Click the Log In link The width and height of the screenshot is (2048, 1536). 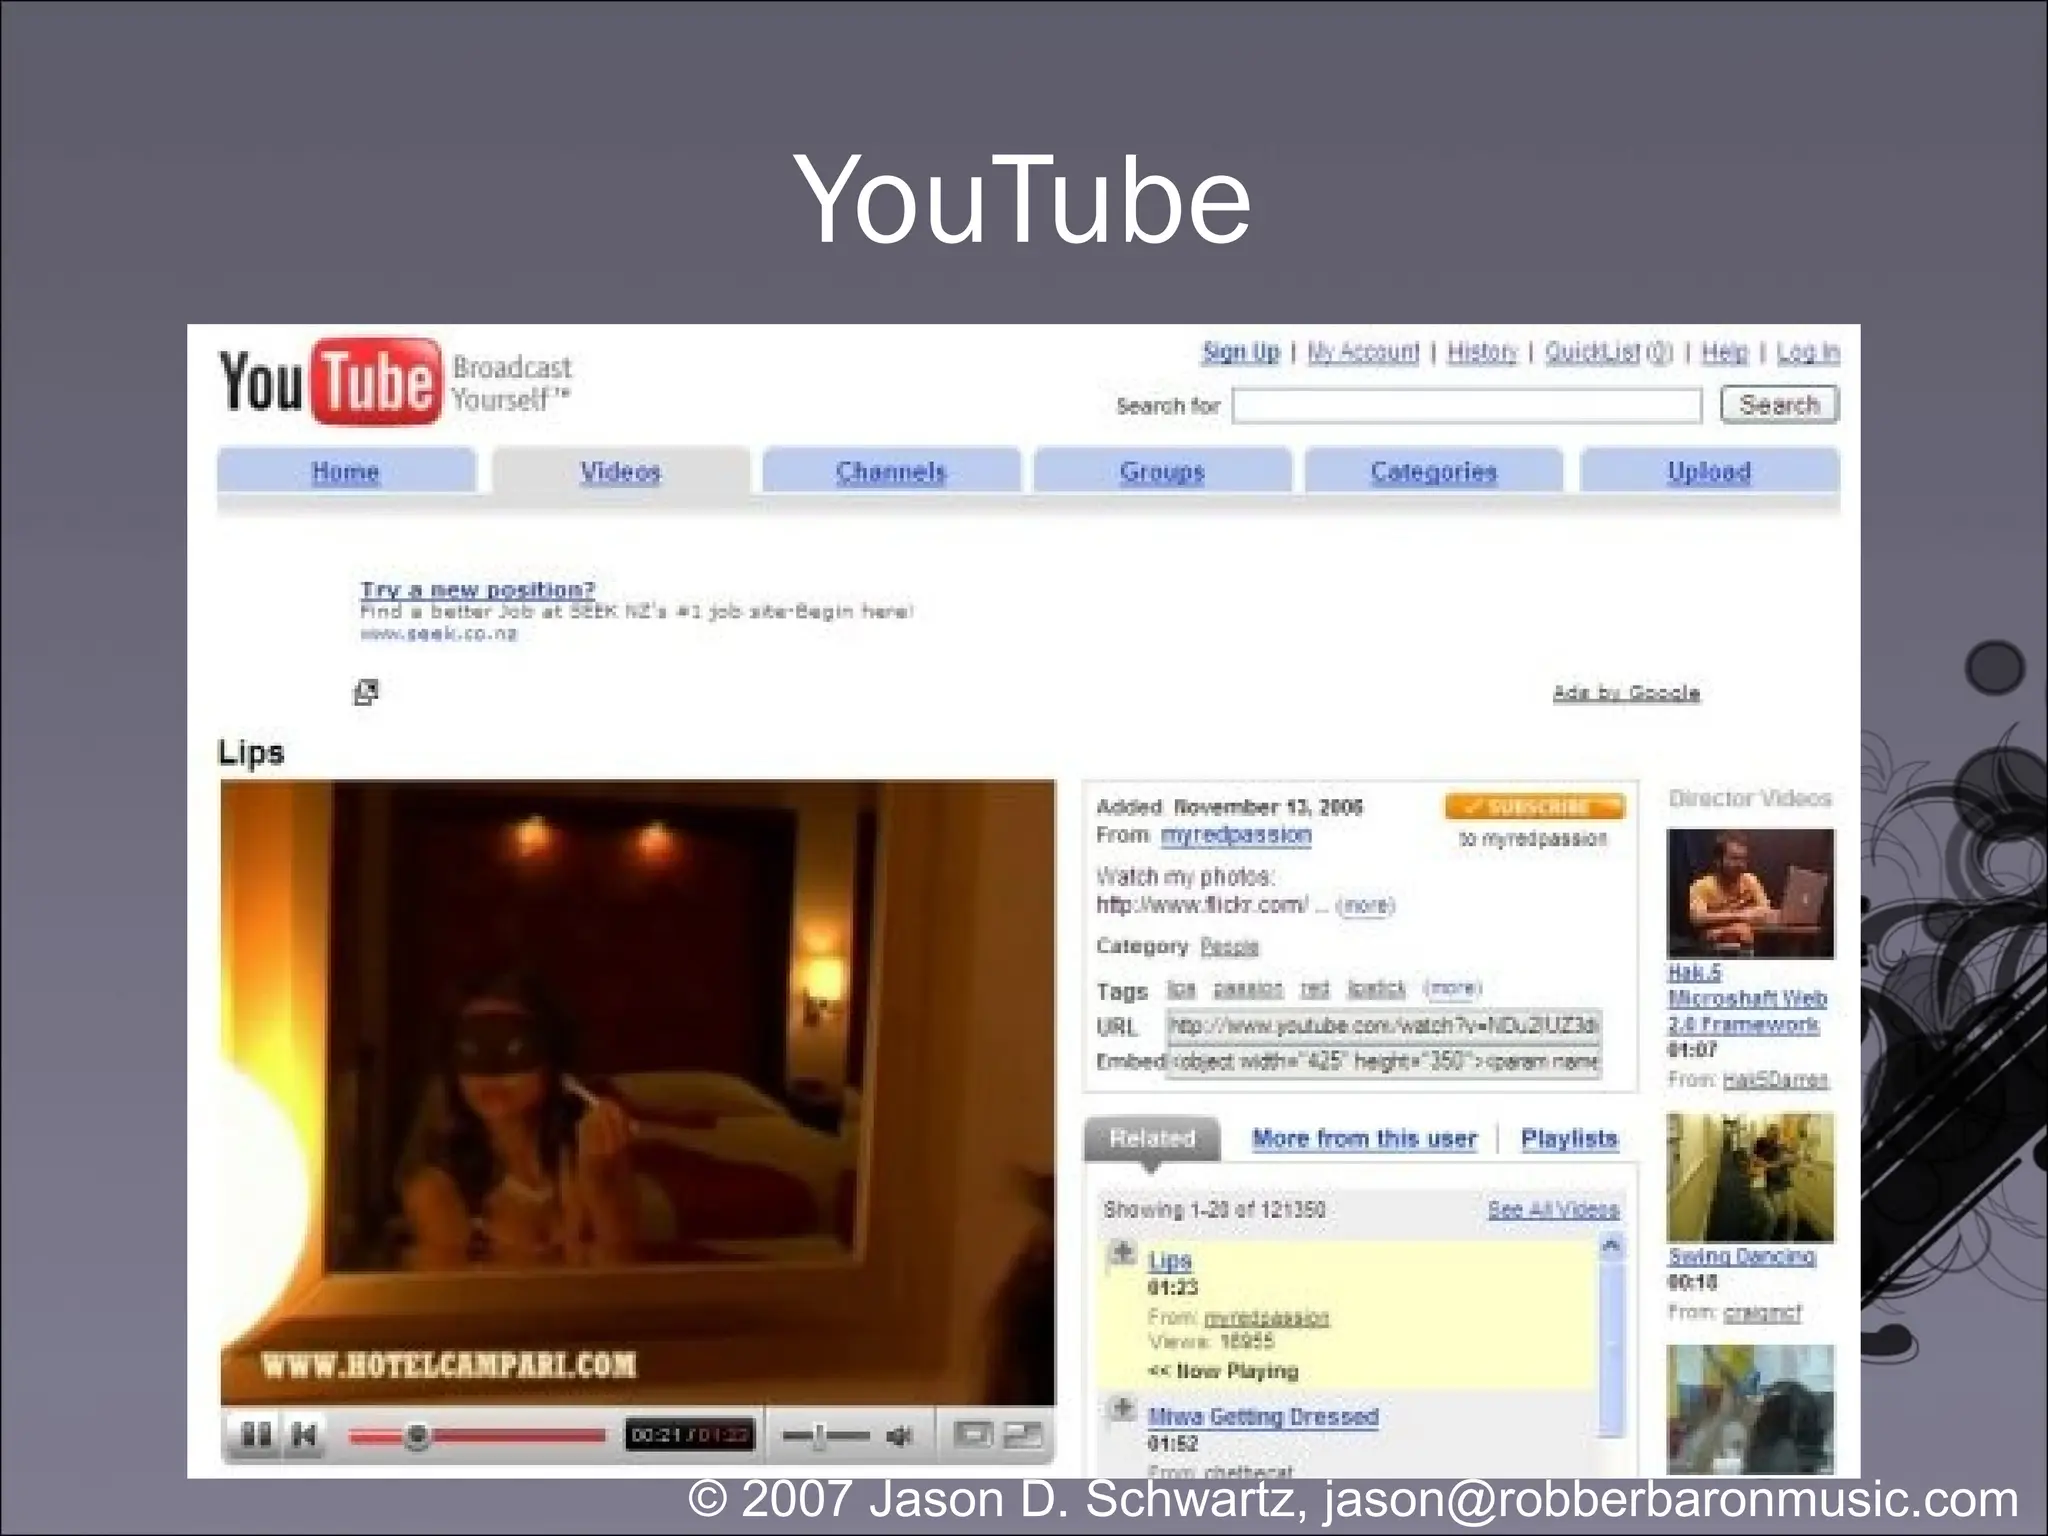[1808, 352]
